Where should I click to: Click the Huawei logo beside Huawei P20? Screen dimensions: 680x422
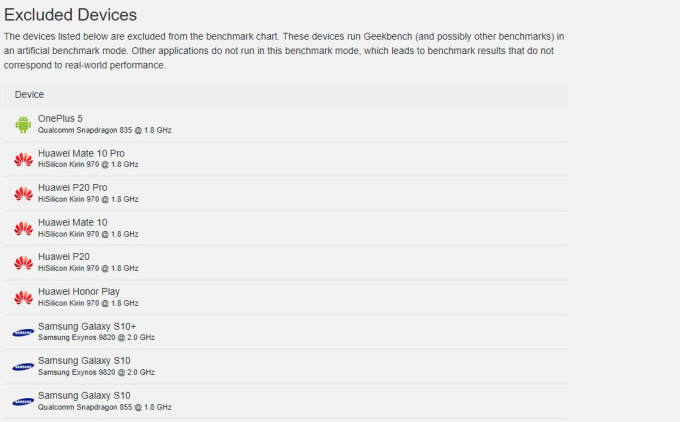coord(23,263)
